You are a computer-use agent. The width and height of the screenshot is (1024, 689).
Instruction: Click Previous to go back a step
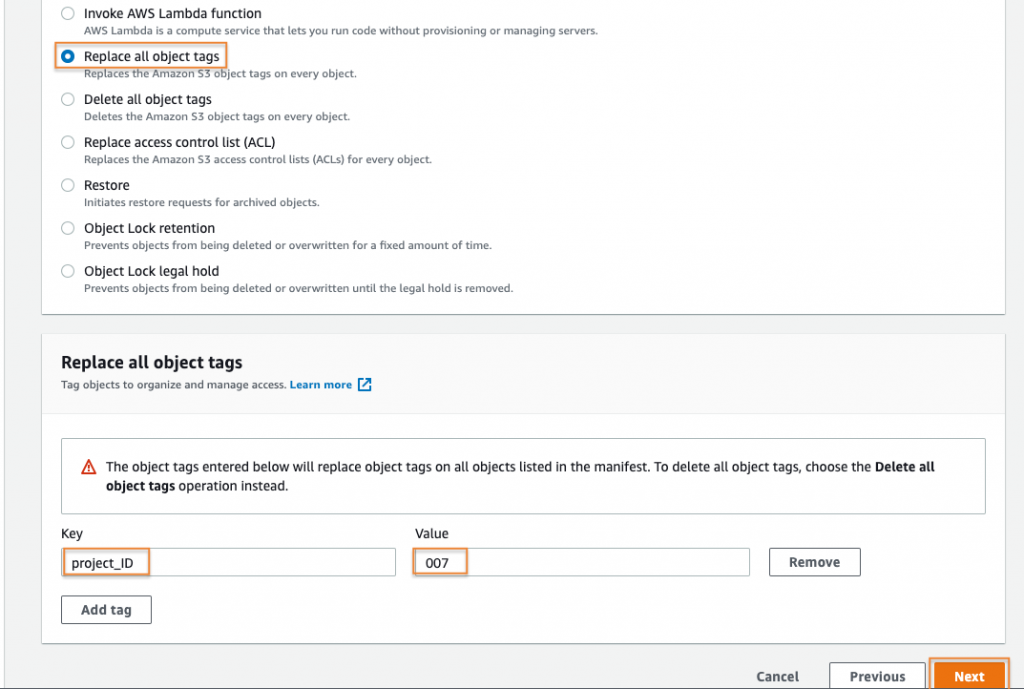pyautogui.click(x=877, y=676)
